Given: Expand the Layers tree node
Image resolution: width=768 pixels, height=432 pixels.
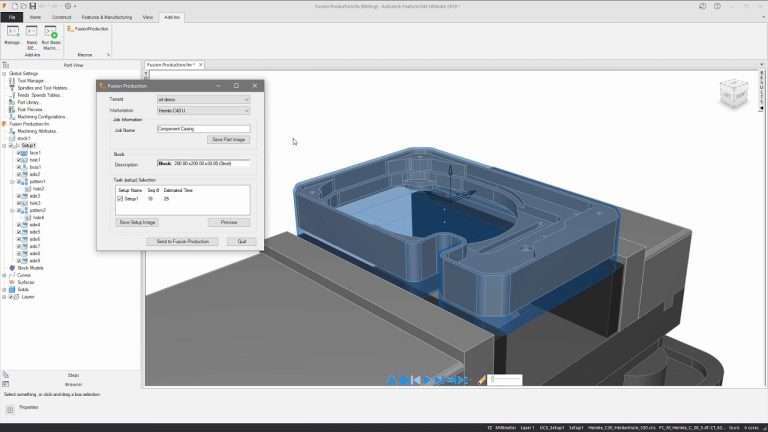Looking at the screenshot, I should [x=4, y=297].
